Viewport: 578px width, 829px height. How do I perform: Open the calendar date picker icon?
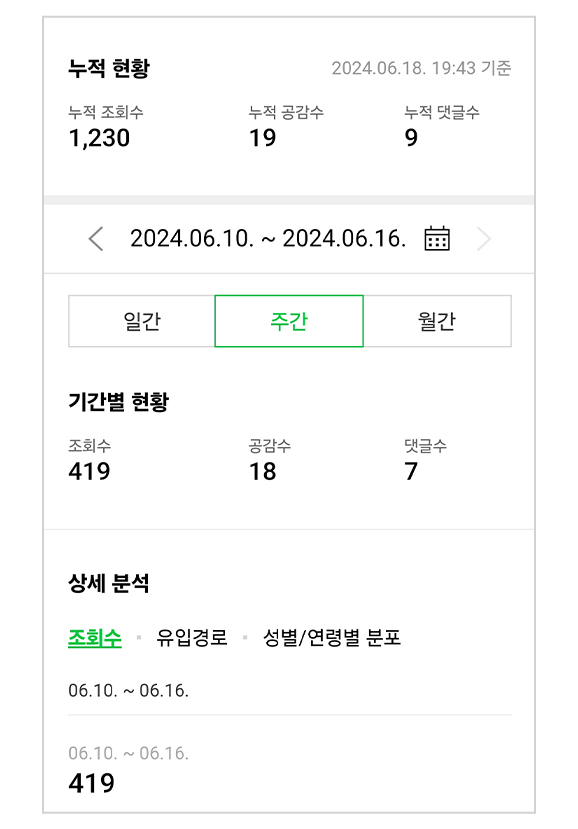coord(437,238)
